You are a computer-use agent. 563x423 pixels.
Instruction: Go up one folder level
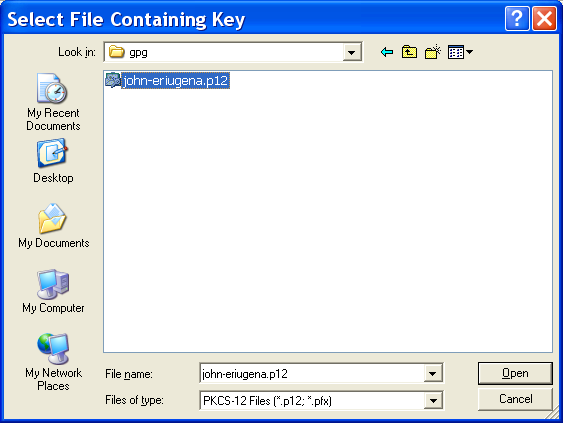(409, 52)
